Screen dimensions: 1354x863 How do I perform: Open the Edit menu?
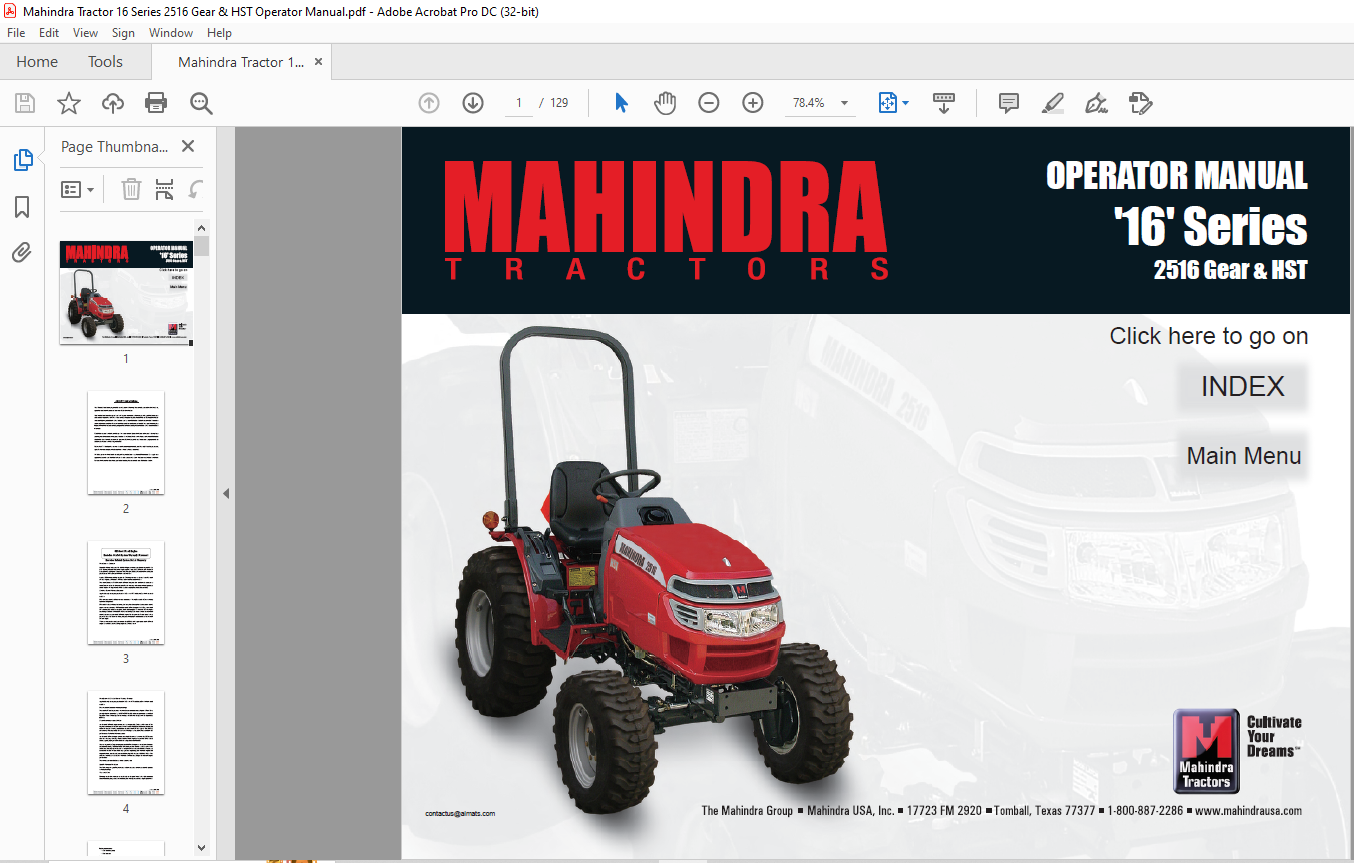tap(49, 33)
